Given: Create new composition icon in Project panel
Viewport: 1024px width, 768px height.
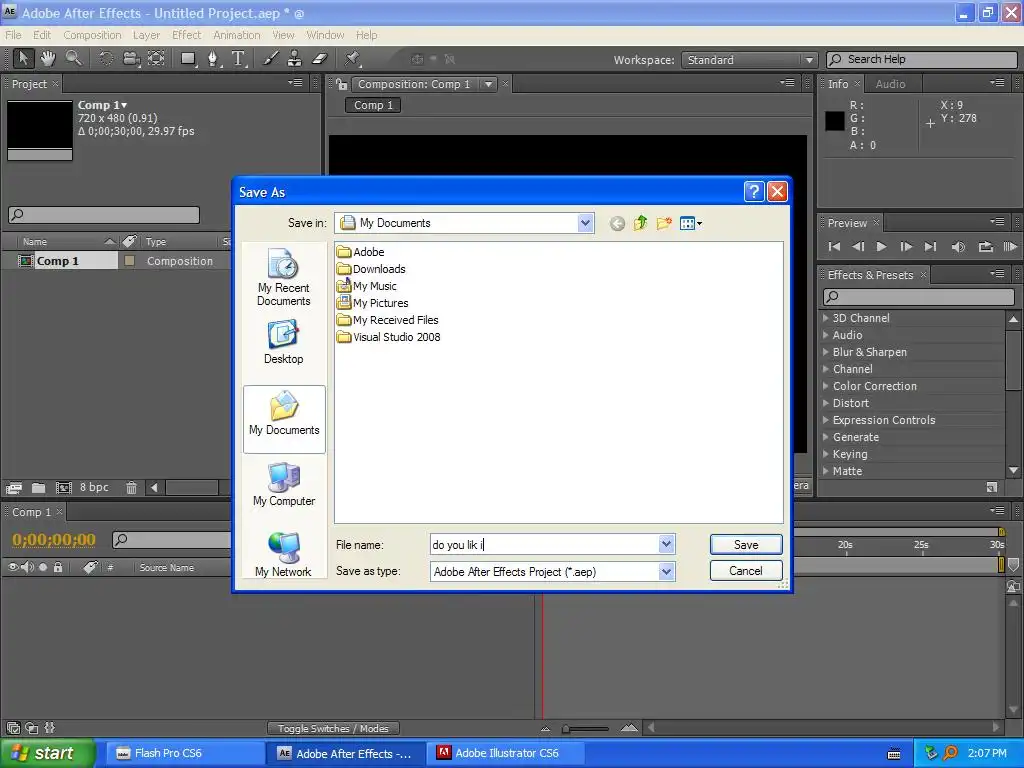Looking at the screenshot, I should (63, 487).
